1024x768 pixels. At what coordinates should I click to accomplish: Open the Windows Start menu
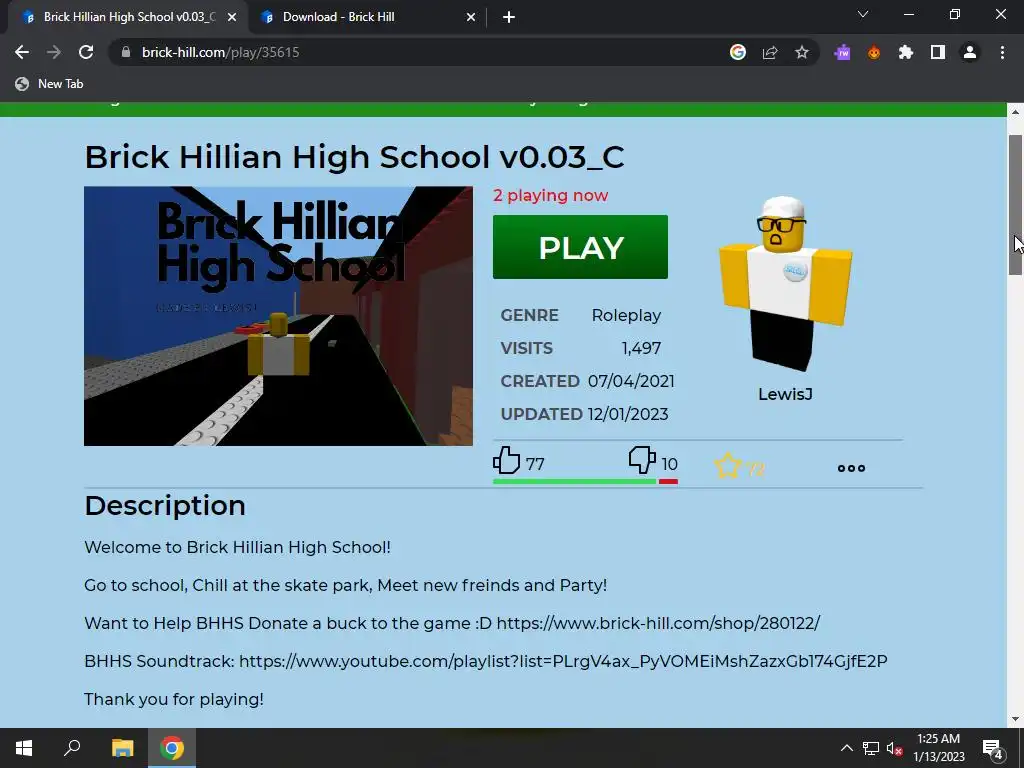click(24, 748)
